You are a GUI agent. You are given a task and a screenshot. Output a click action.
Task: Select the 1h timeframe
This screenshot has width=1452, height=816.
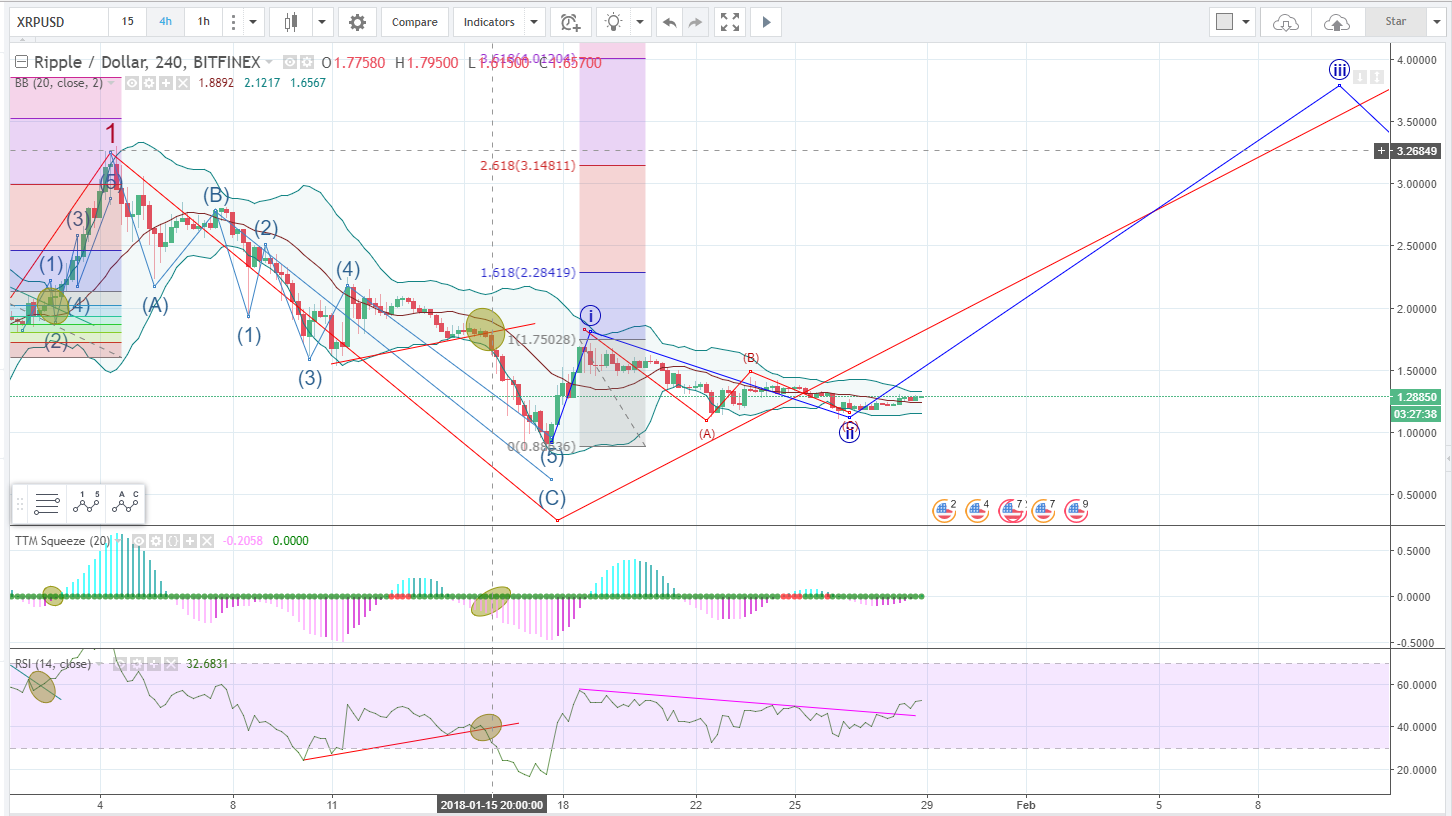(x=203, y=21)
